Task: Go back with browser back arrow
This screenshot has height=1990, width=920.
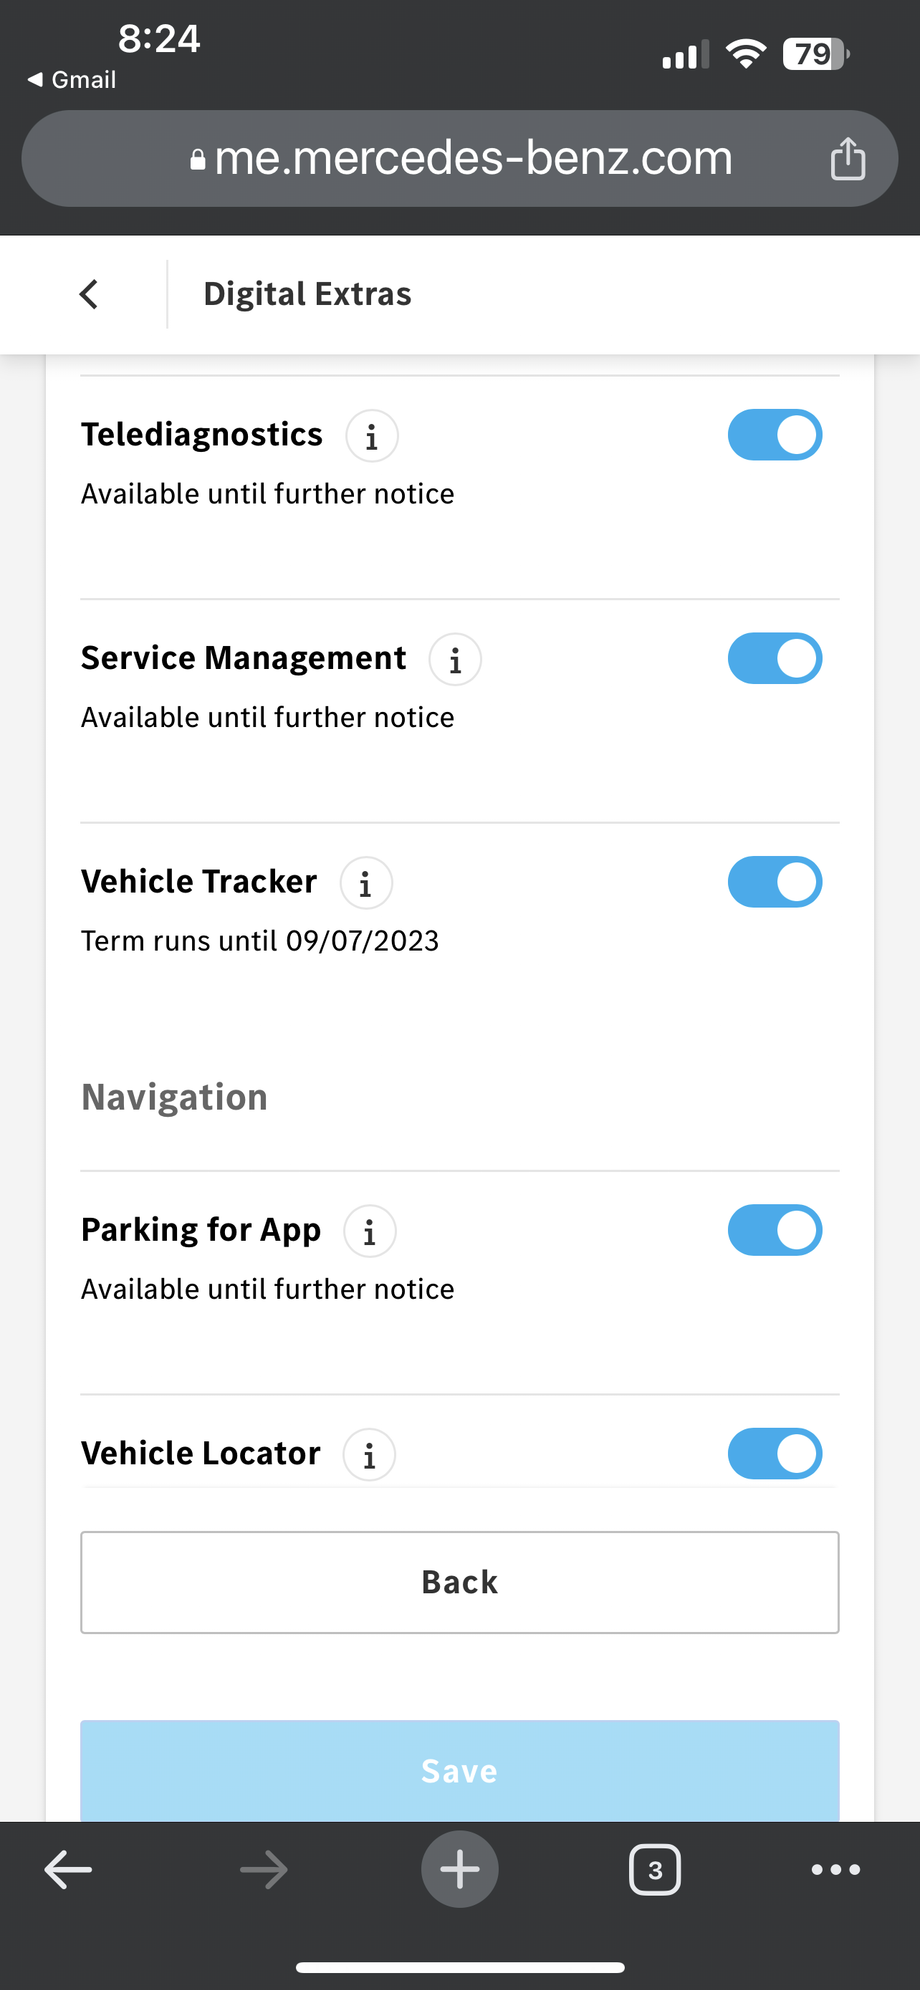Action: pos(69,1869)
